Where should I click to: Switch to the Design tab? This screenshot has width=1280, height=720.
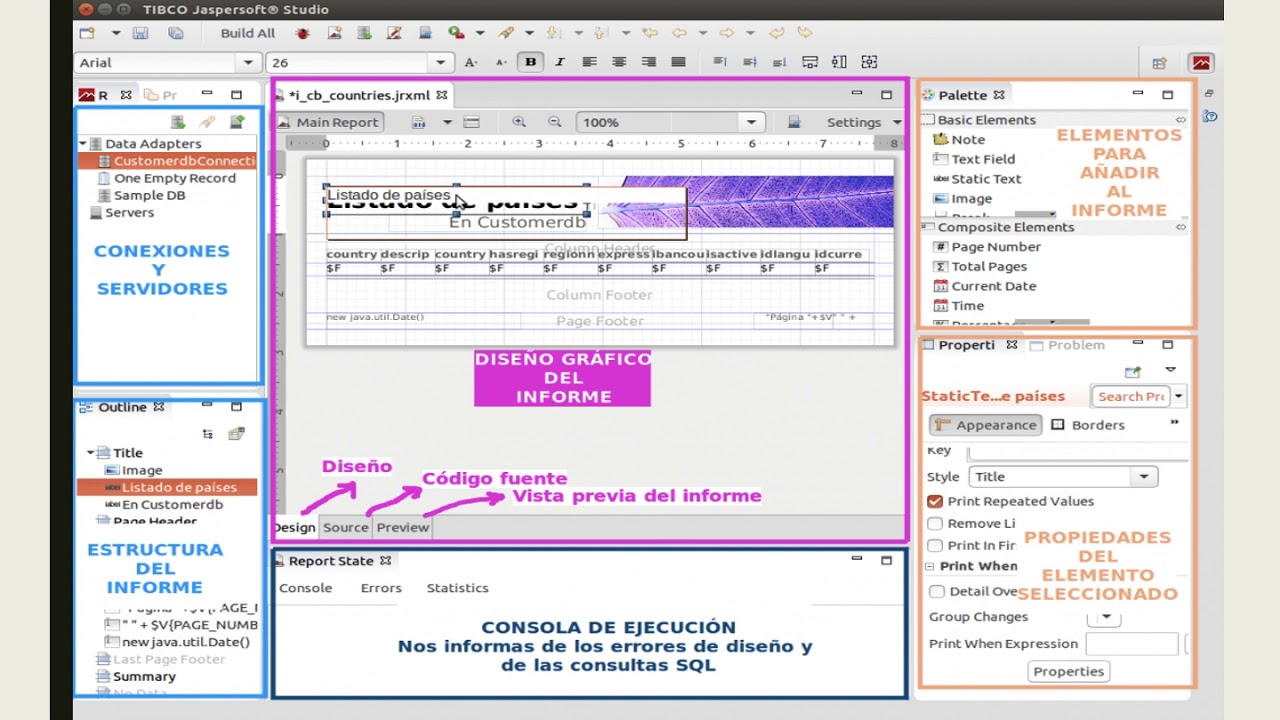click(294, 527)
